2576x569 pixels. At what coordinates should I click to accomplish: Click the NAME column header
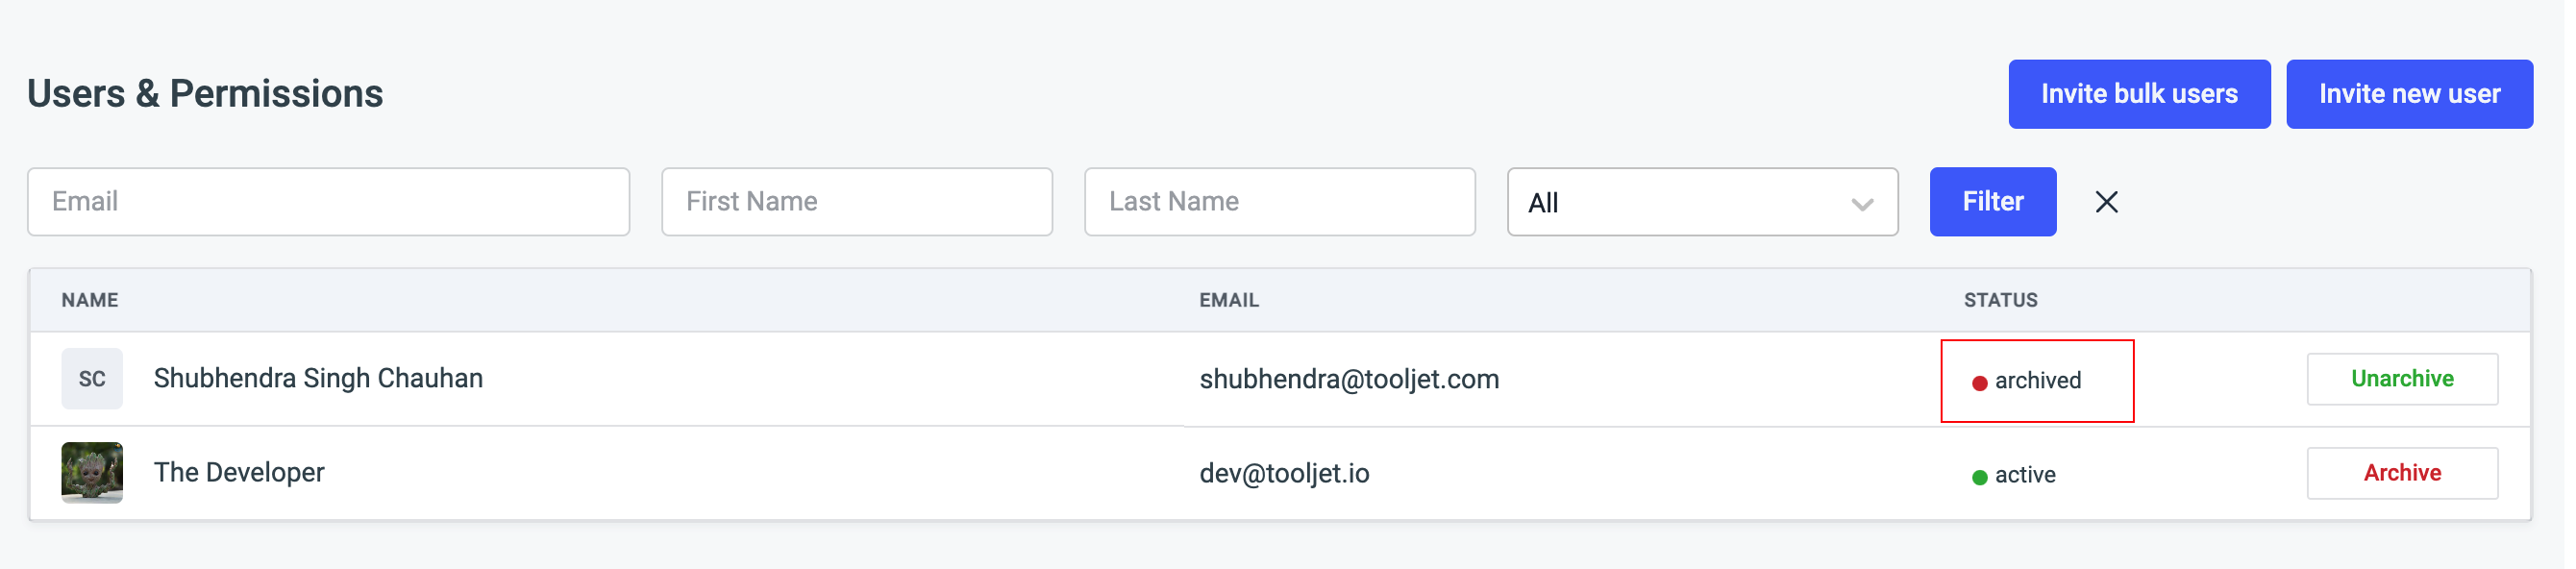[x=90, y=300]
